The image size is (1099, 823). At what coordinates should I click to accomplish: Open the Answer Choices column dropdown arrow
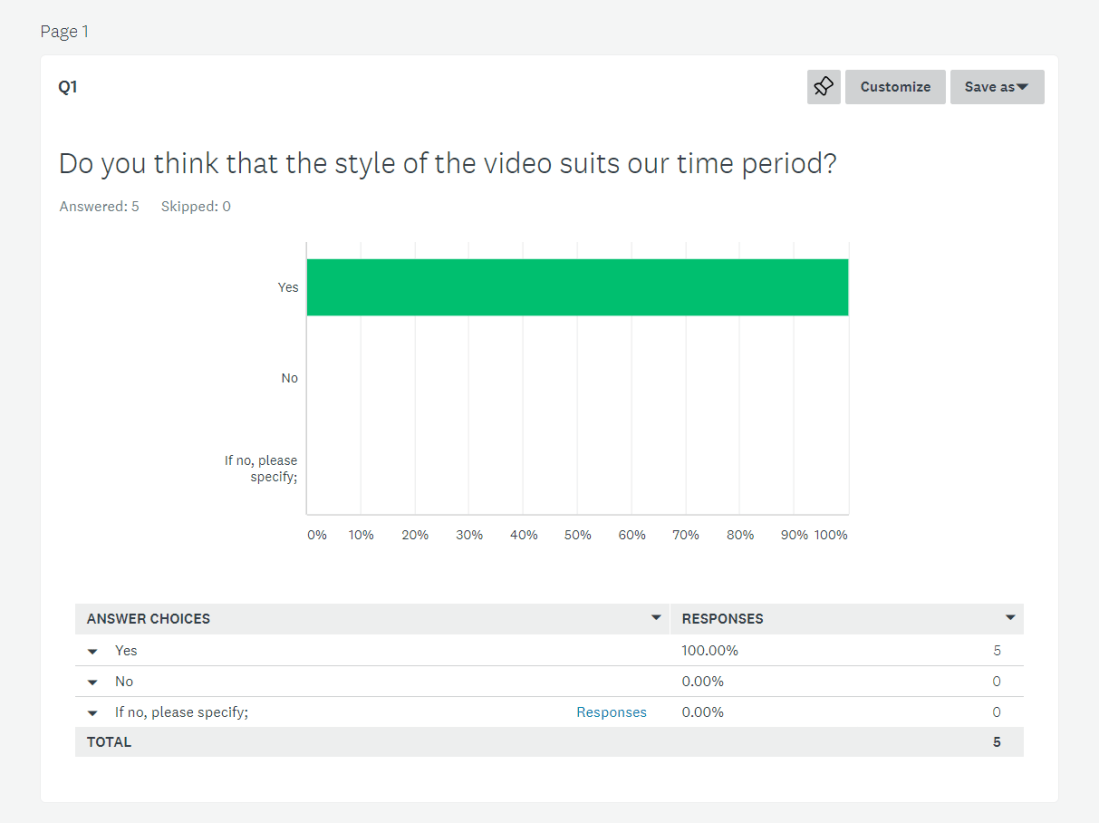click(x=656, y=618)
